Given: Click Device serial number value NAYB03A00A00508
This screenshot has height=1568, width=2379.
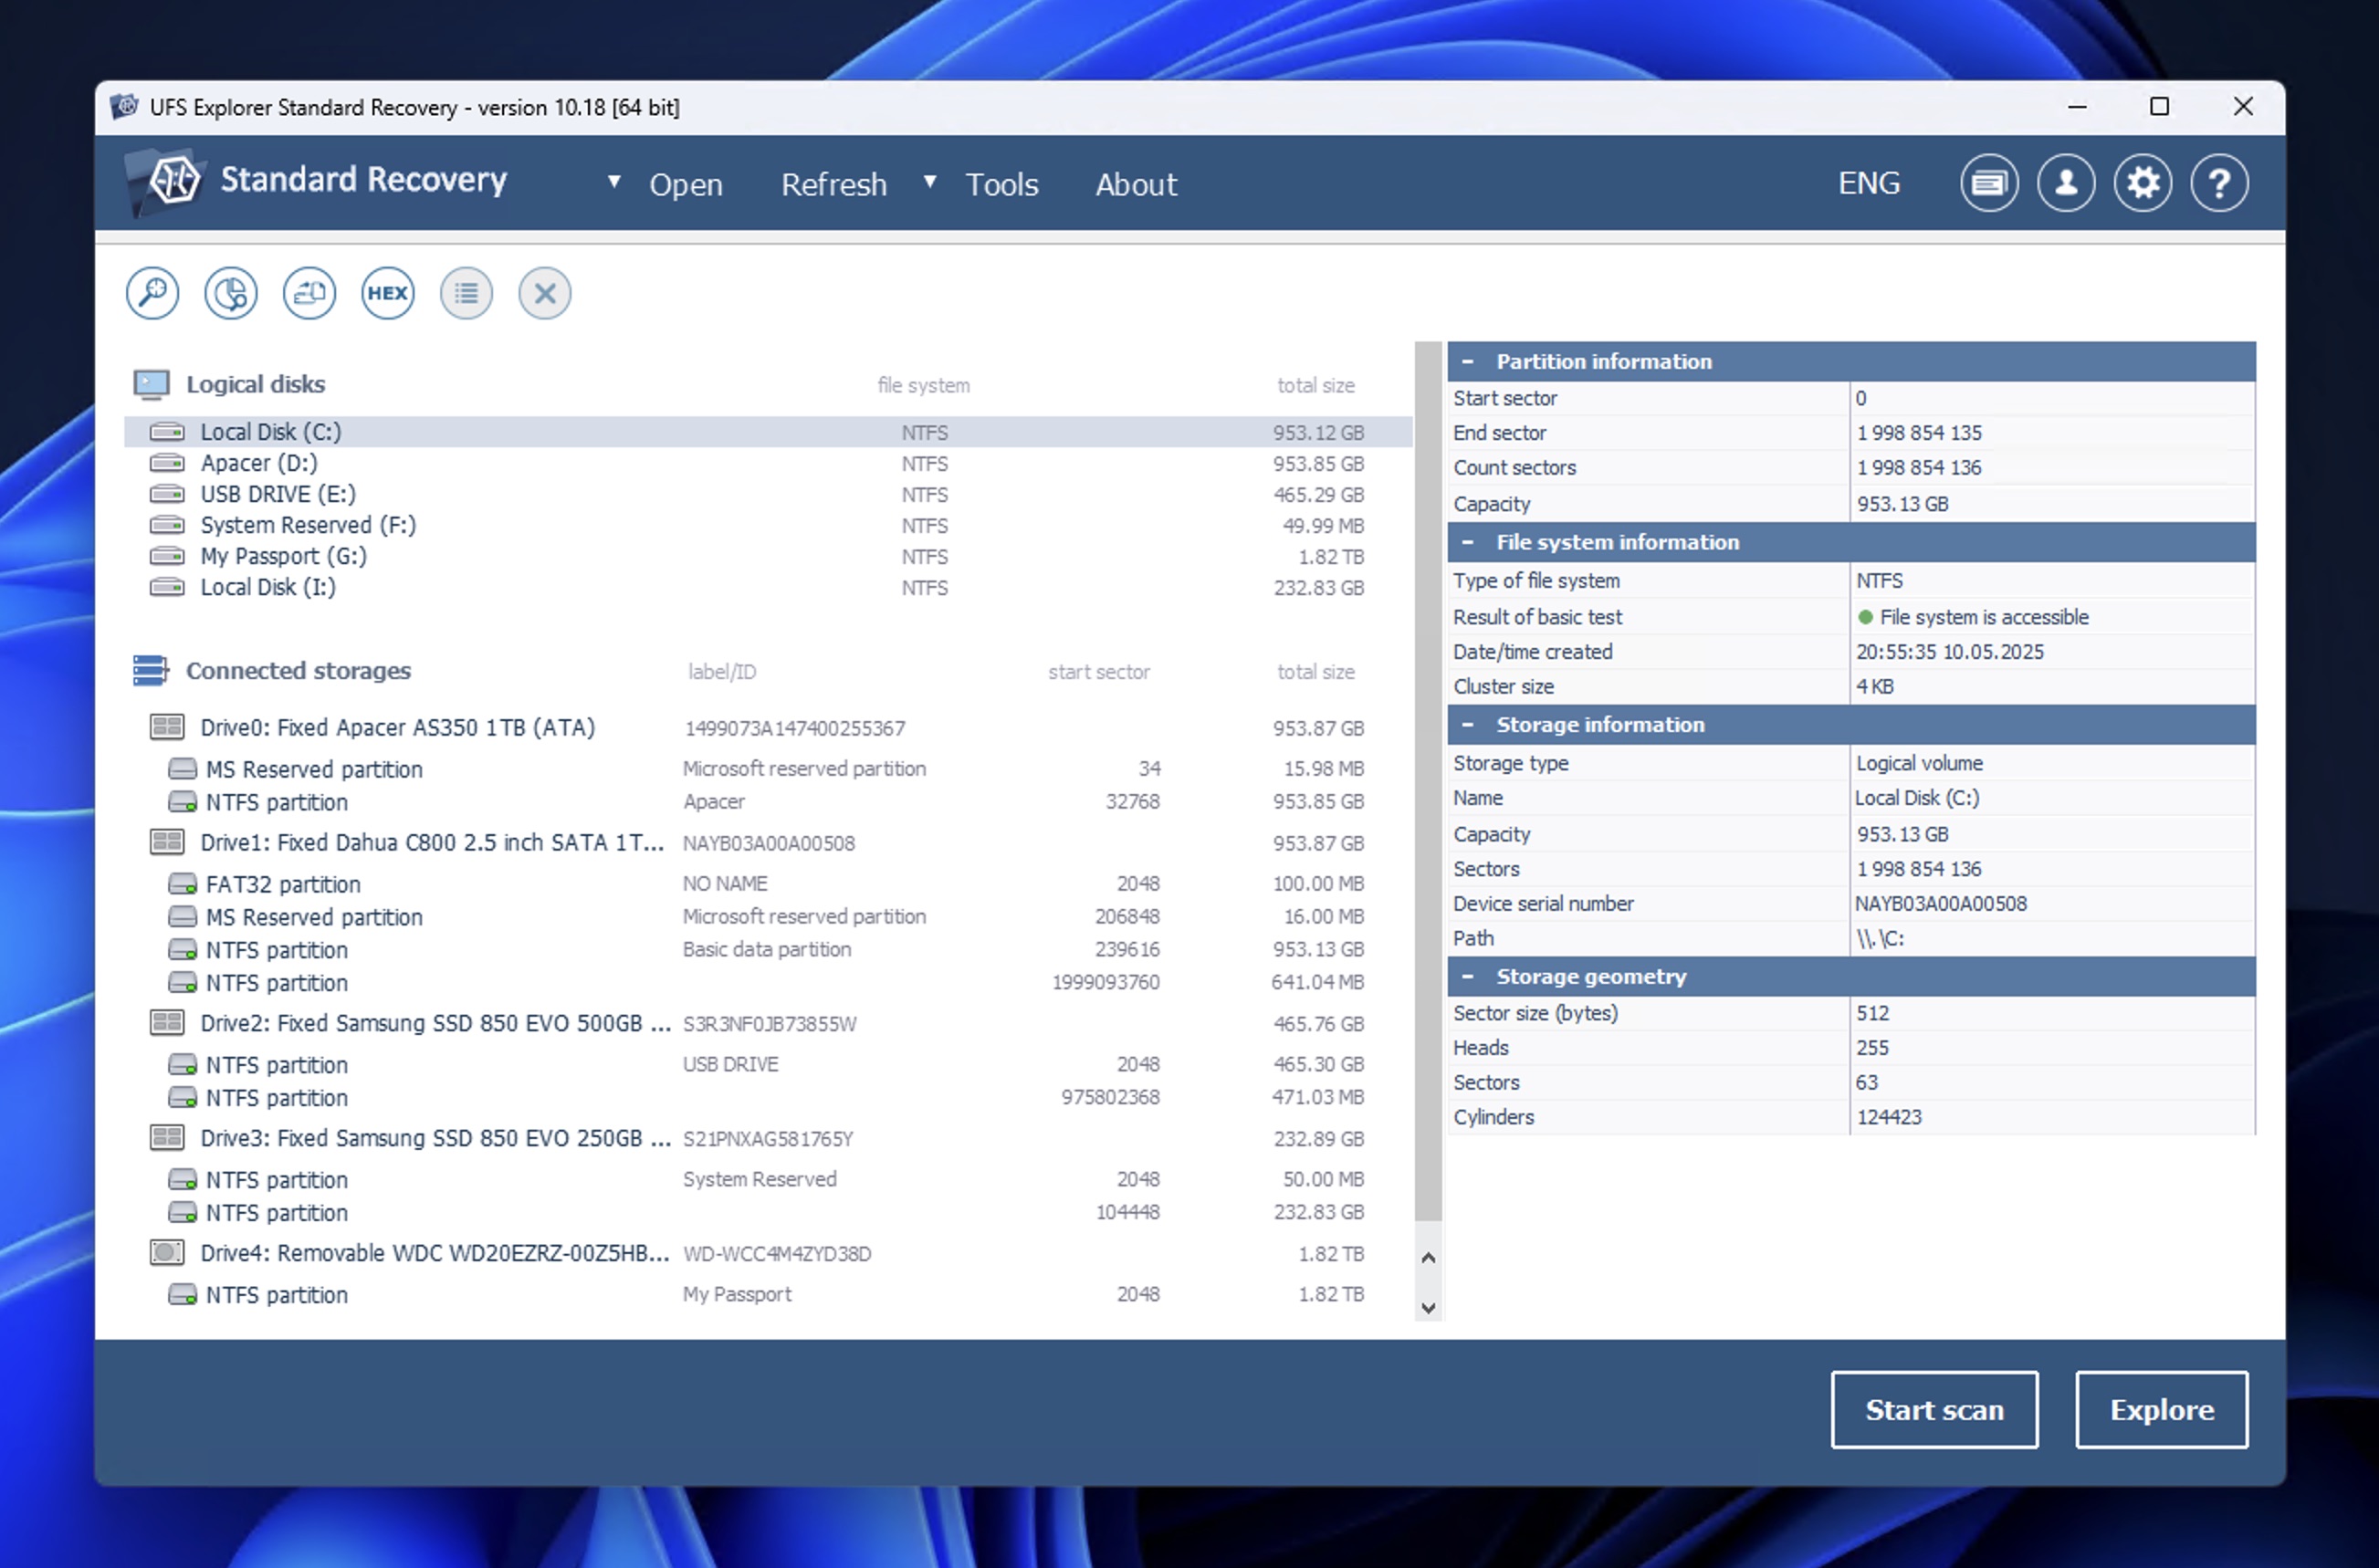Looking at the screenshot, I should click(1941, 904).
